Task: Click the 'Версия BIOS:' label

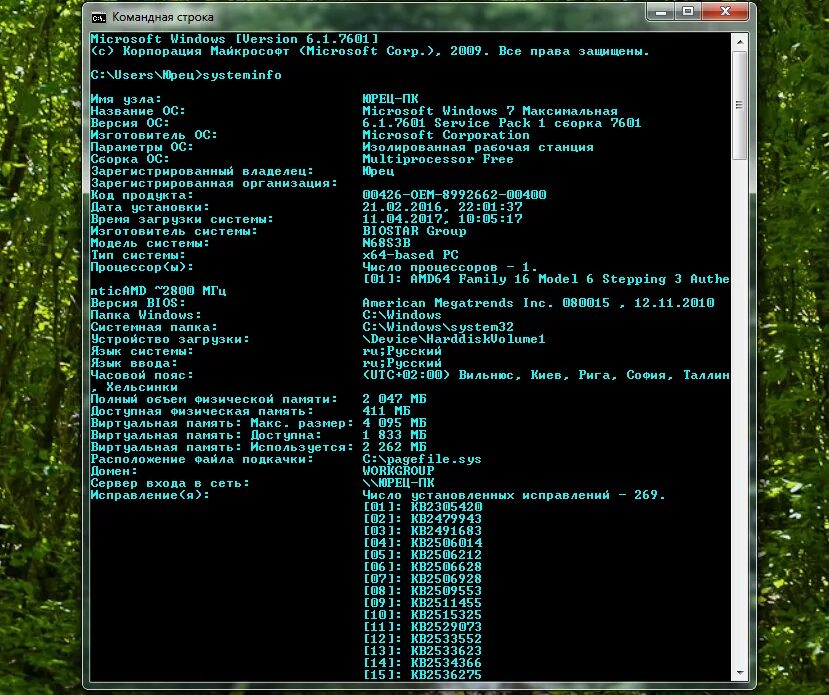Action: pyautogui.click(x=138, y=303)
